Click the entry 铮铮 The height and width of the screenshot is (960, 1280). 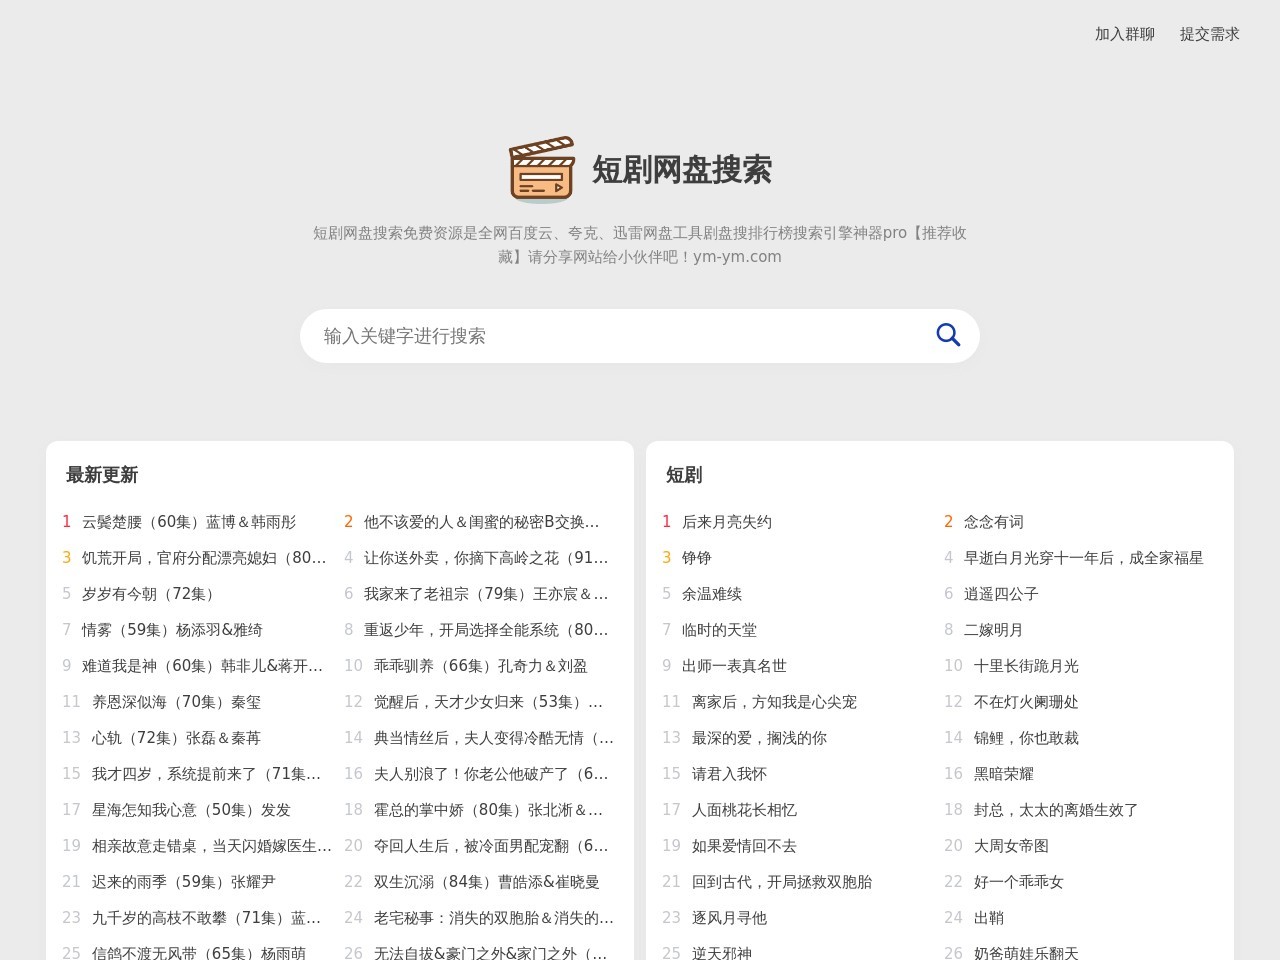(695, 557)
